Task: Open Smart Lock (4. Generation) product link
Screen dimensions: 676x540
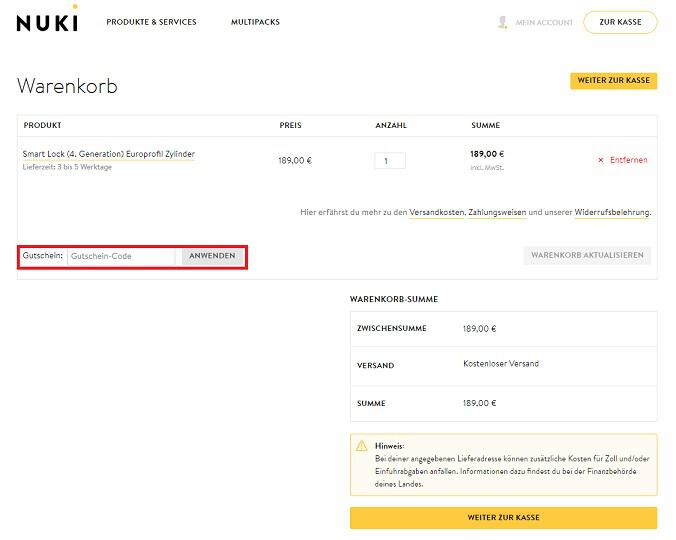Action: pos(109,154)
